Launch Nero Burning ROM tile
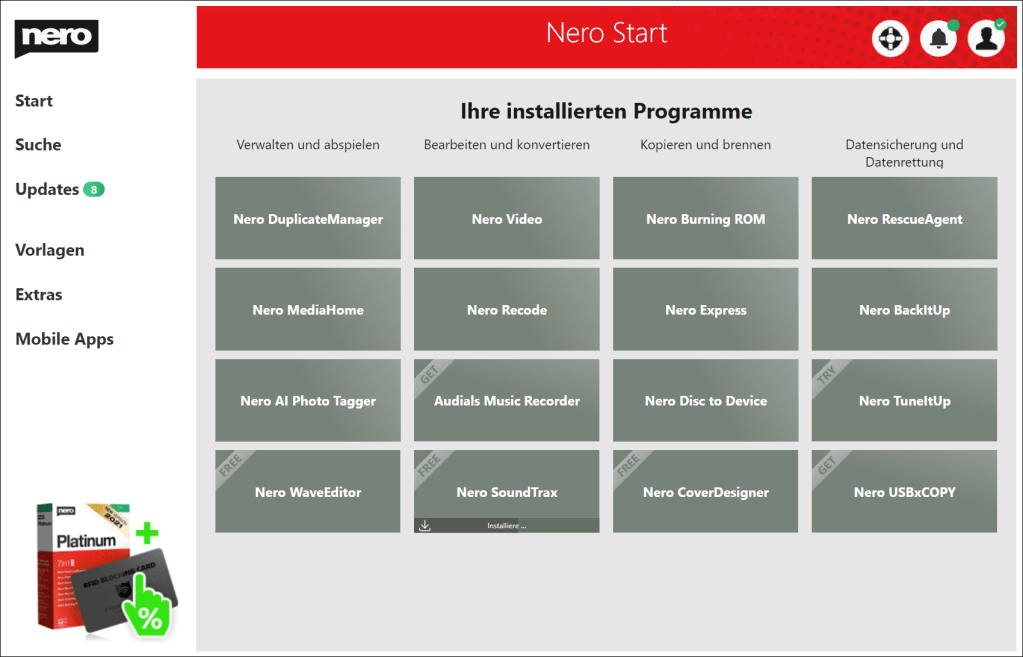The image size is (1023, 657). point(705,219)
